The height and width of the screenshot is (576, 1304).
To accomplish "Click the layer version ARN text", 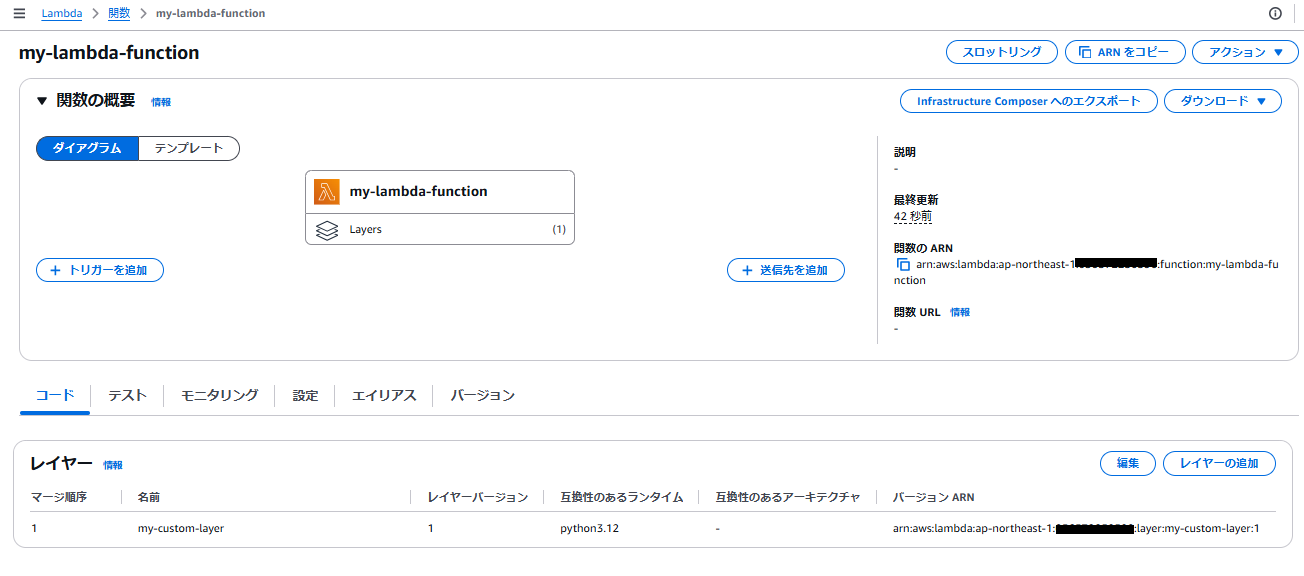I will [x=1076, y=528].
